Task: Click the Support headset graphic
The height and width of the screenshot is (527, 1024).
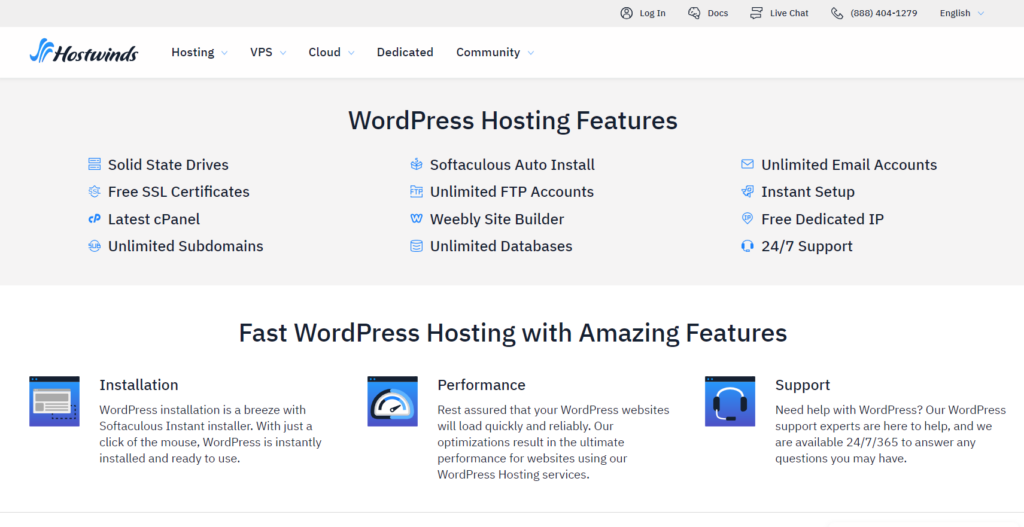Action: (730, 401)
